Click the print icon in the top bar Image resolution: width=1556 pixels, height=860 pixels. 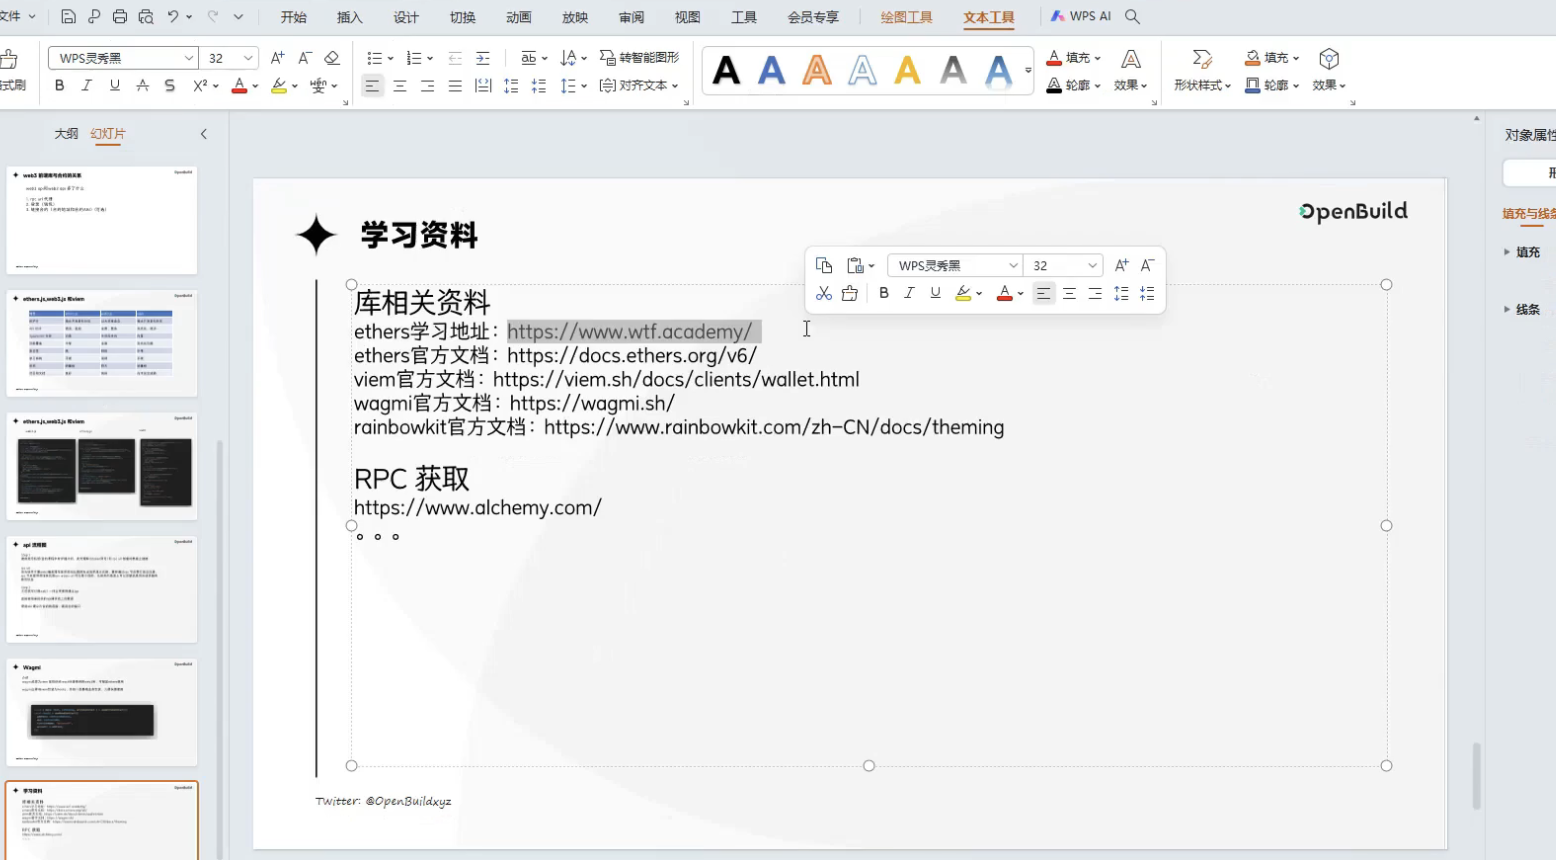(120, 17)
